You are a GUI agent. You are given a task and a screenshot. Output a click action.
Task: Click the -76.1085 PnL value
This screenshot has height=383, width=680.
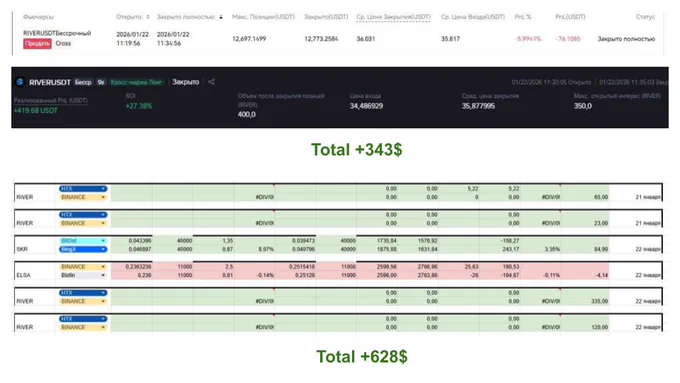568,39
